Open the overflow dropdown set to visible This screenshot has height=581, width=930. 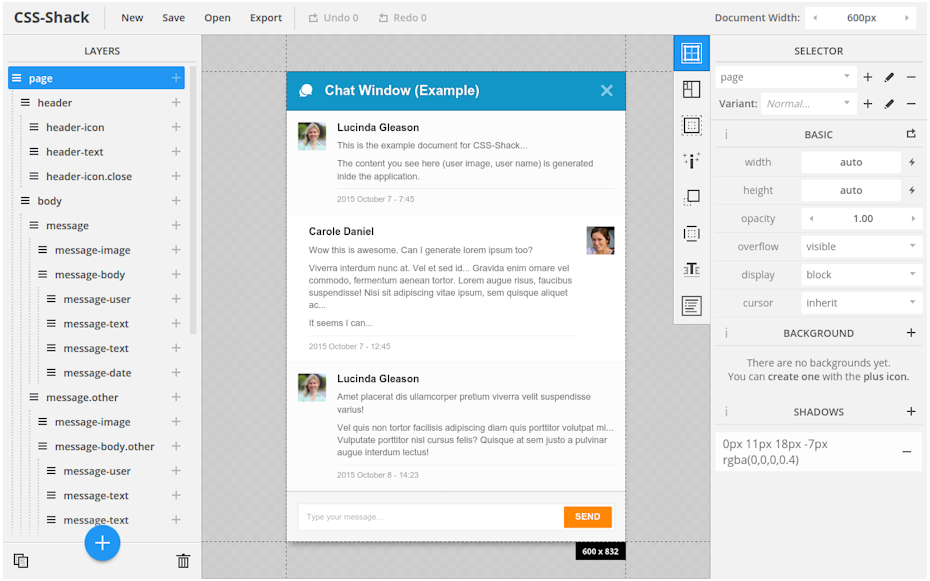click(860, 246)
